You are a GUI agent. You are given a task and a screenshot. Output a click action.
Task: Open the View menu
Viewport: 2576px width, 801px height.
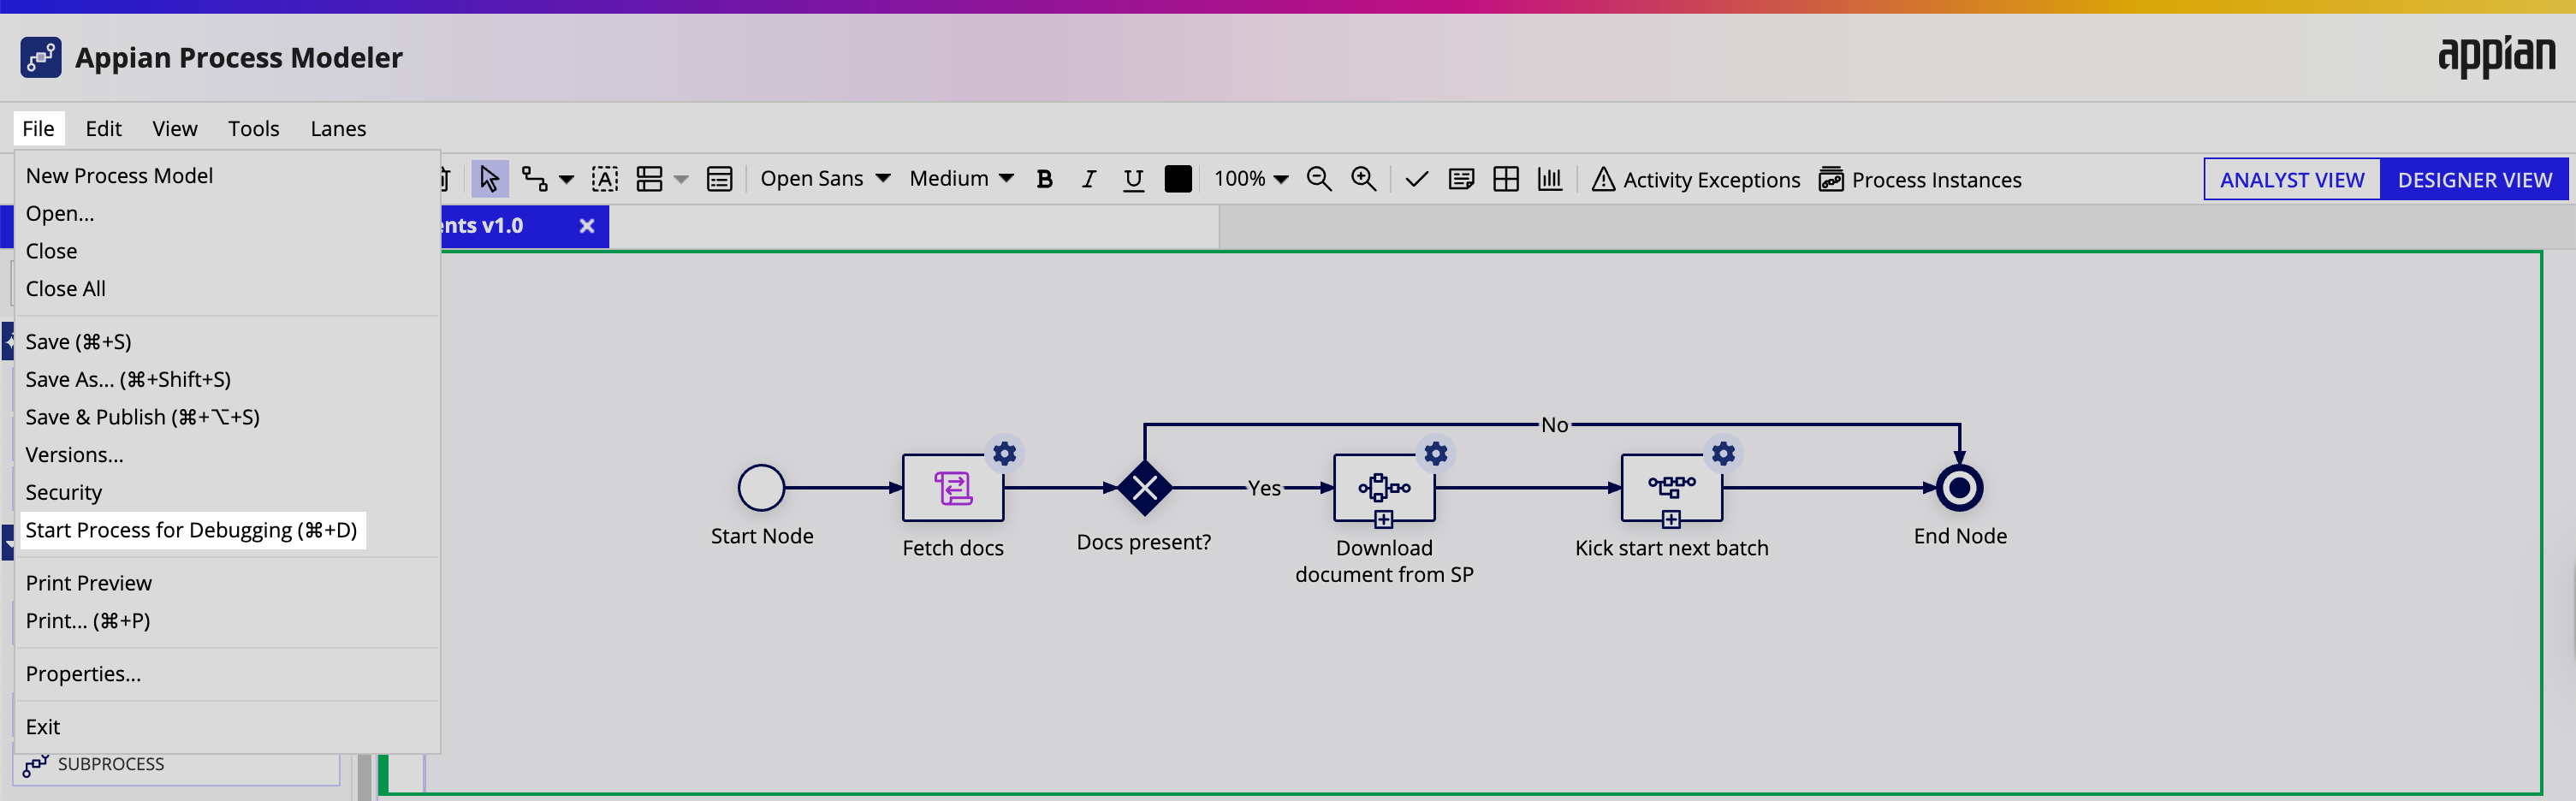click(175, 129)
